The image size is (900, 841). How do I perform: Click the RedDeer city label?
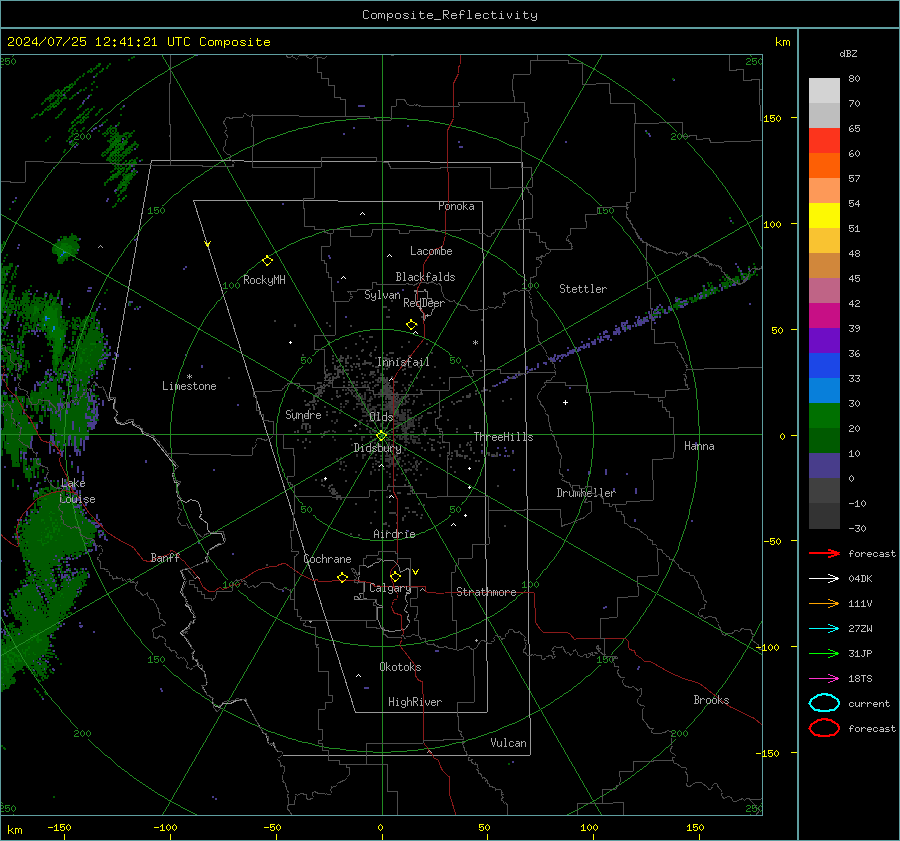click(424, 303)
